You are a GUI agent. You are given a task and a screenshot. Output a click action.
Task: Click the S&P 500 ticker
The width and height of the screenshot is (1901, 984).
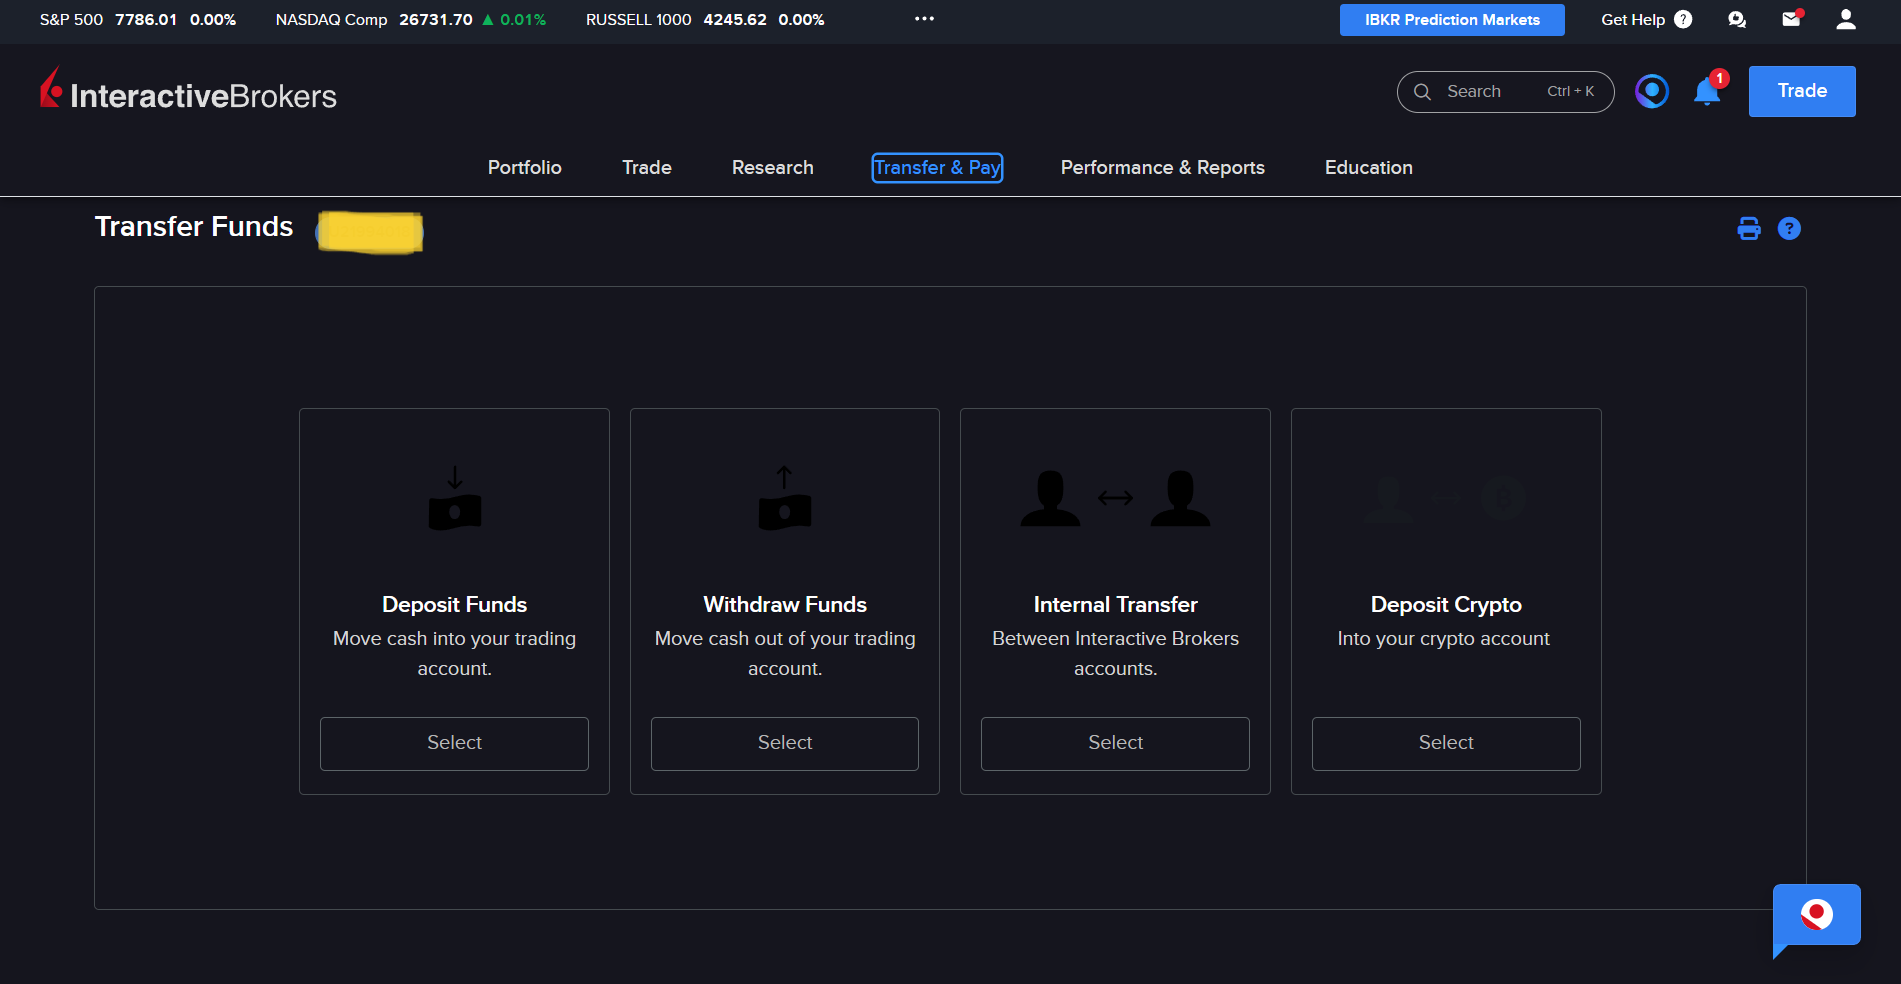tap(138, 19)
